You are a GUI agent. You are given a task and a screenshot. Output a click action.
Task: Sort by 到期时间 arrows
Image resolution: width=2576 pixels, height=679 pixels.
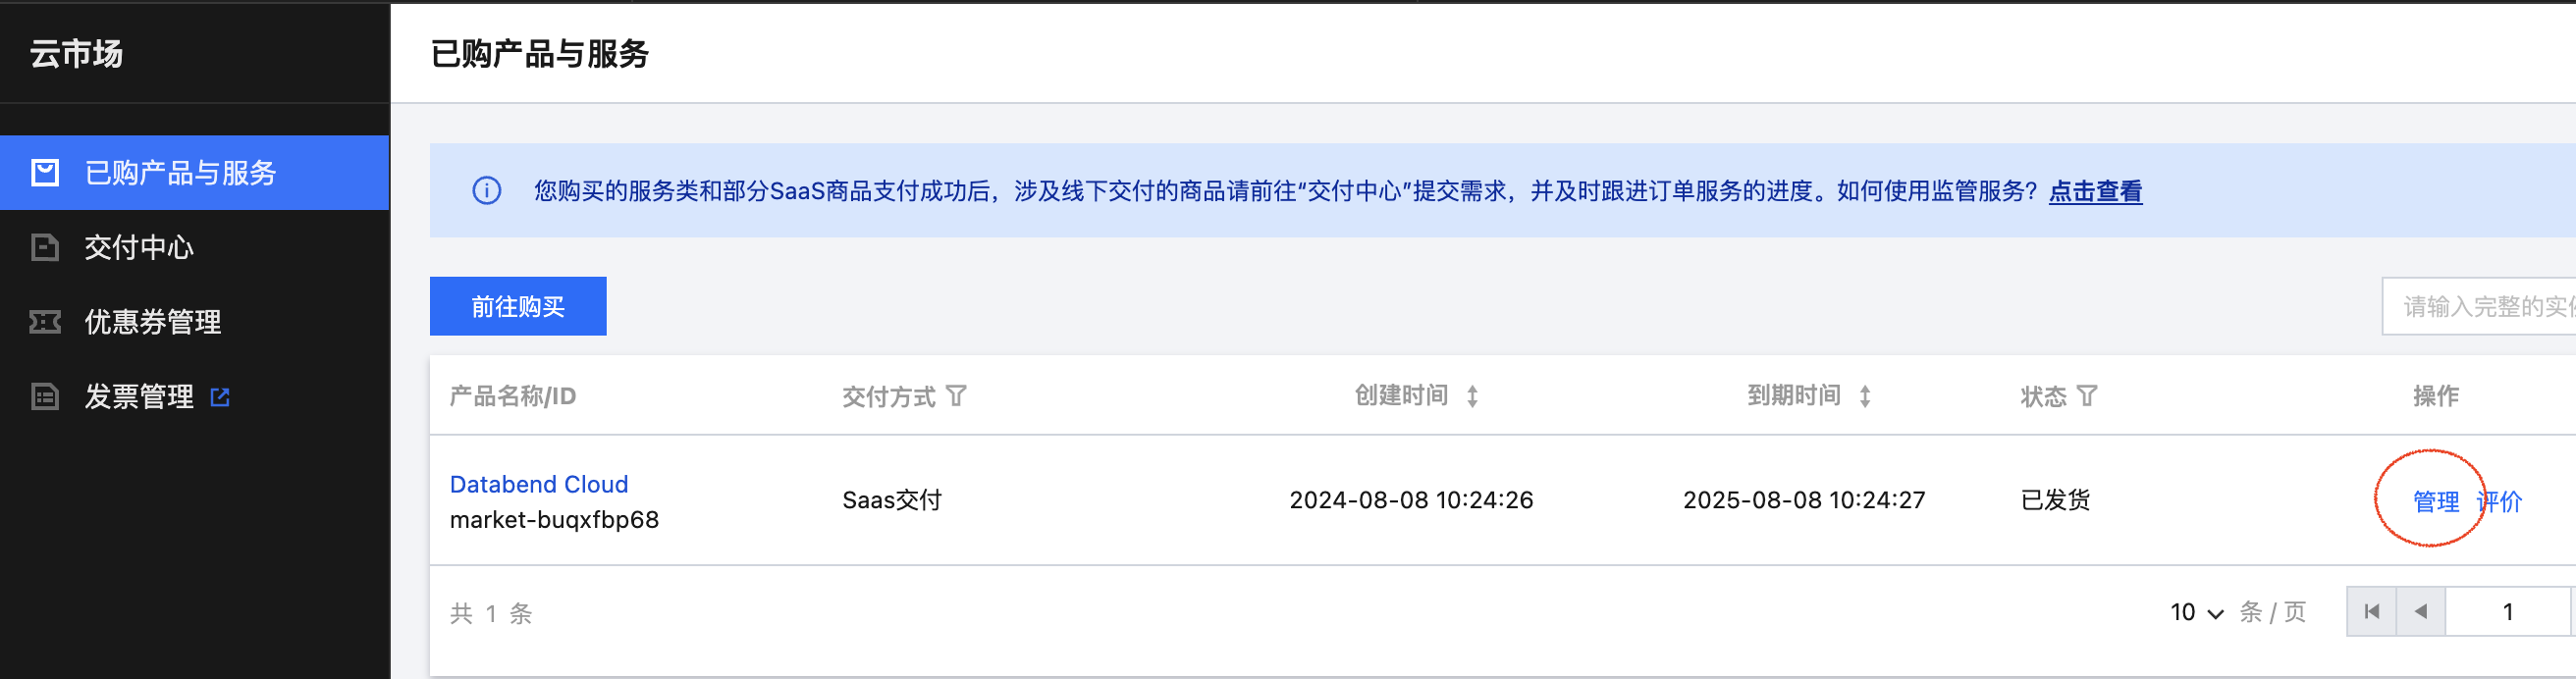pyautogui.click(x=1865, y=396)
